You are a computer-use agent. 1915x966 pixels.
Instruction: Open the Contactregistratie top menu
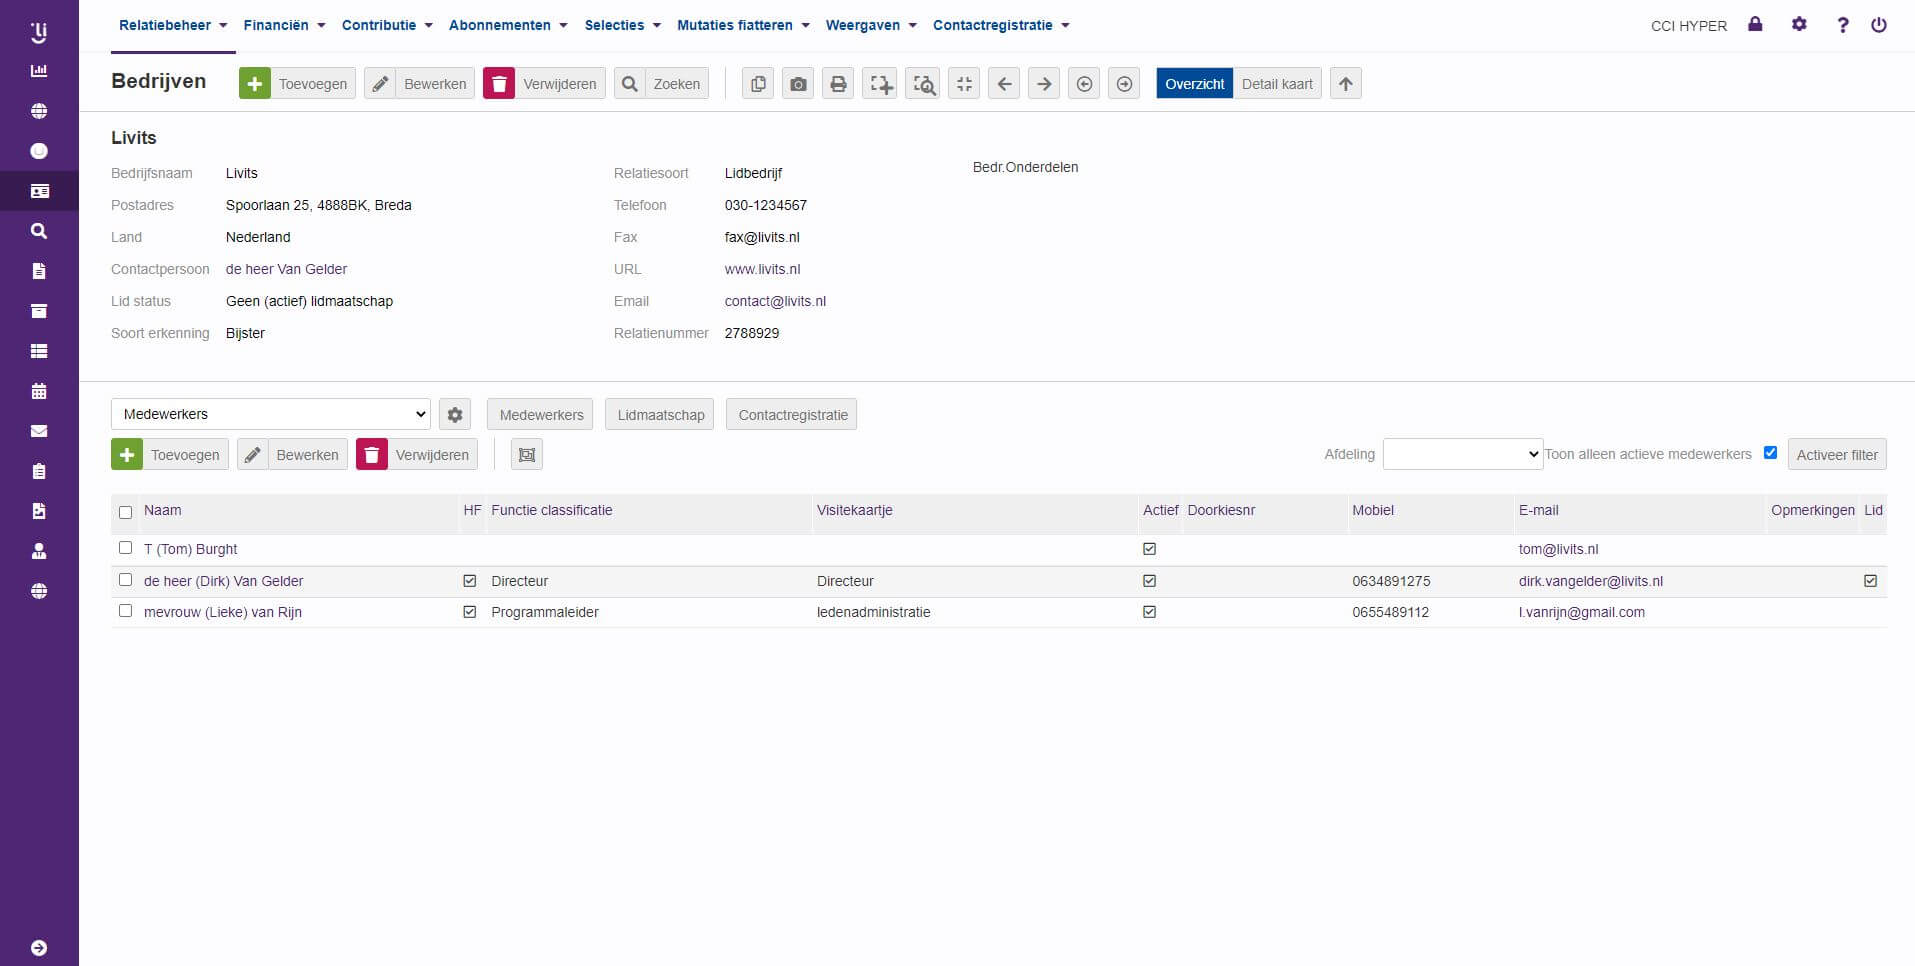[x=1001, y=25]
